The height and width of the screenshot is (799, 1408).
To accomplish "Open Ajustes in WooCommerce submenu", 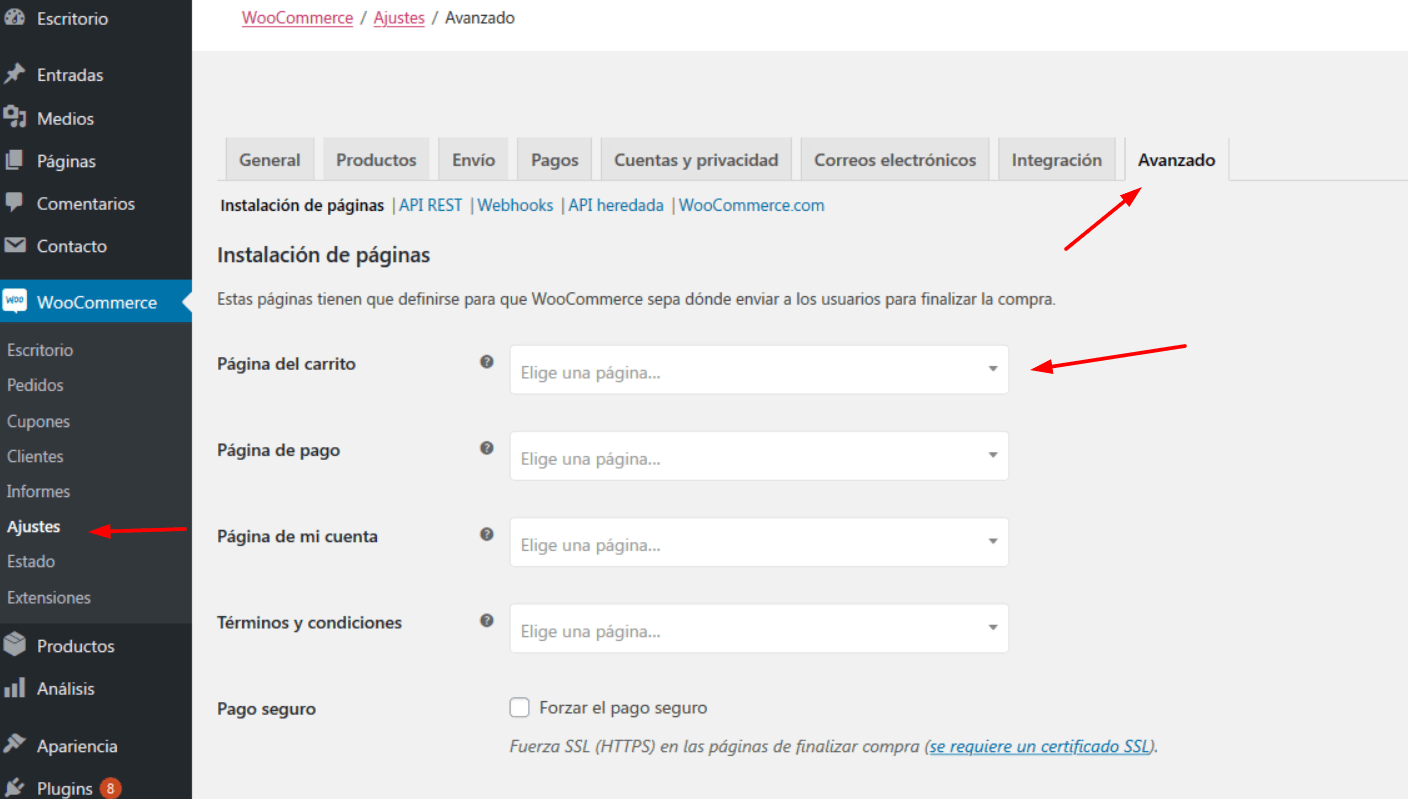I will [33, 526].
